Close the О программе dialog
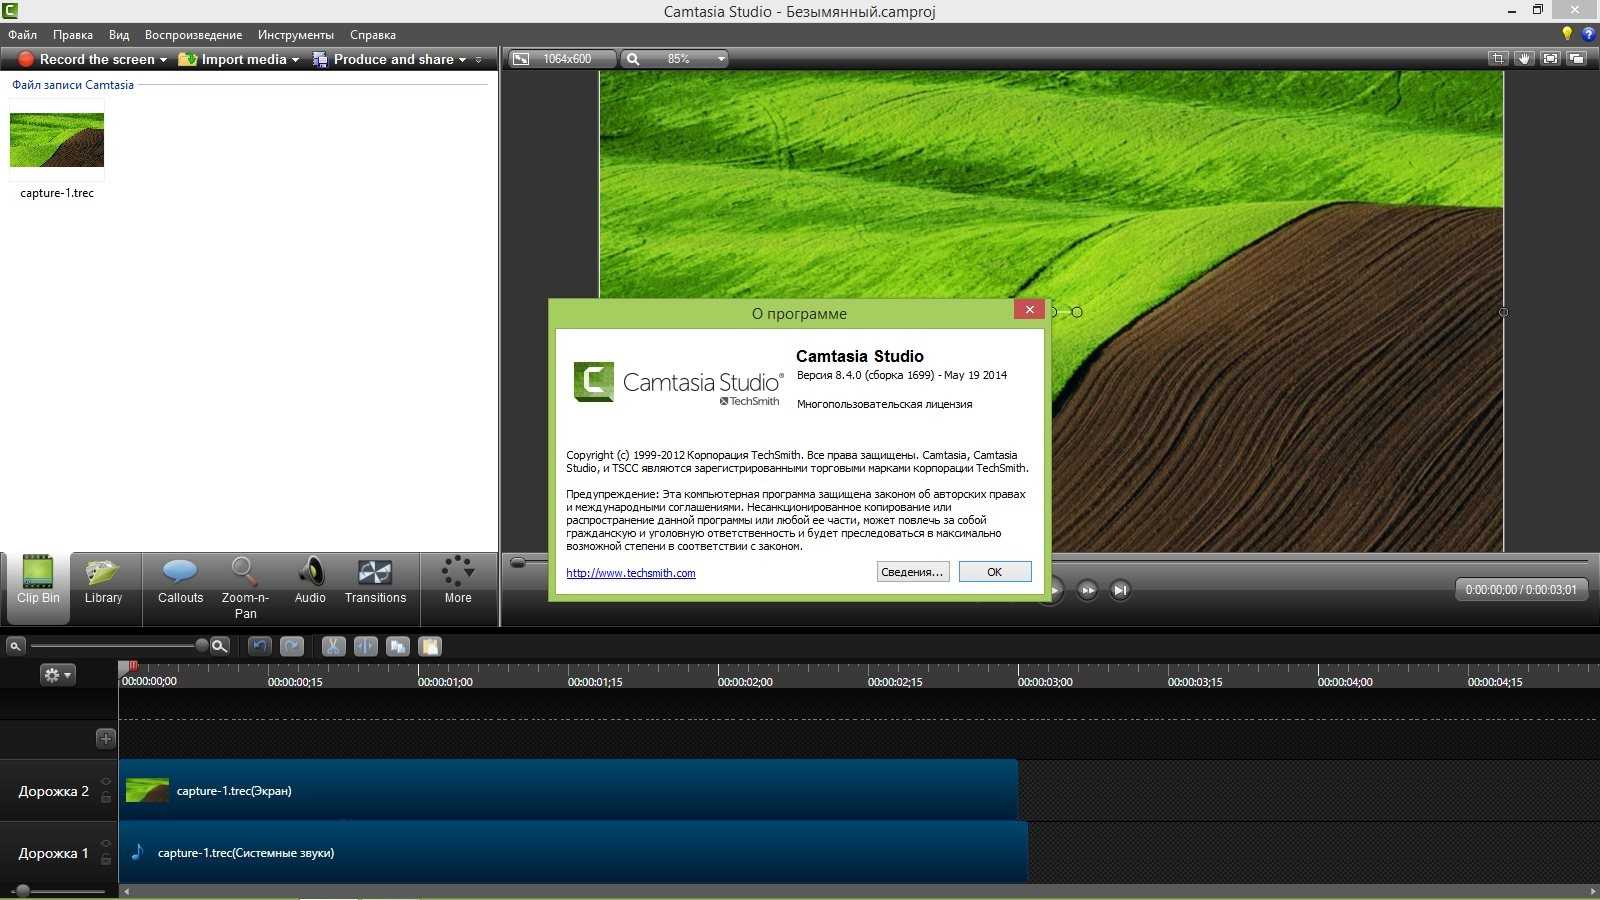Image resolution: width=1600 pixels, height=900 pixels. [1029, 310]
